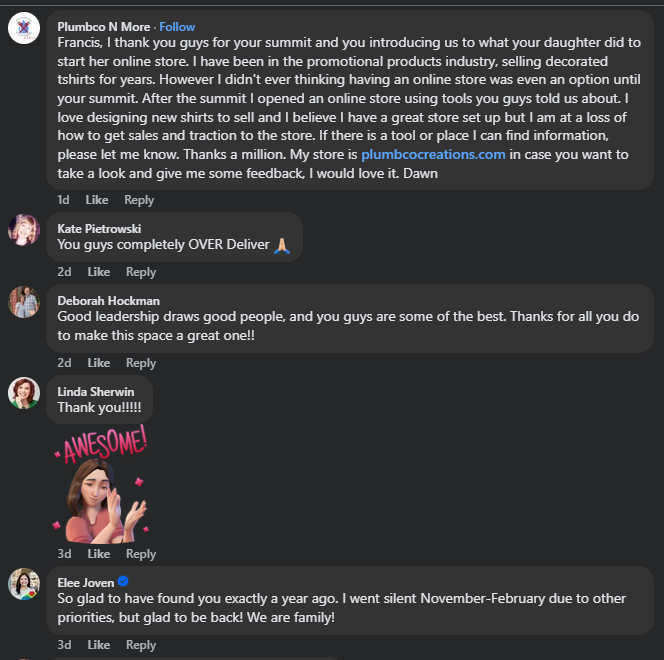Open Plumbco N More profile picture

pyautogui.click(x=24, y=28)
